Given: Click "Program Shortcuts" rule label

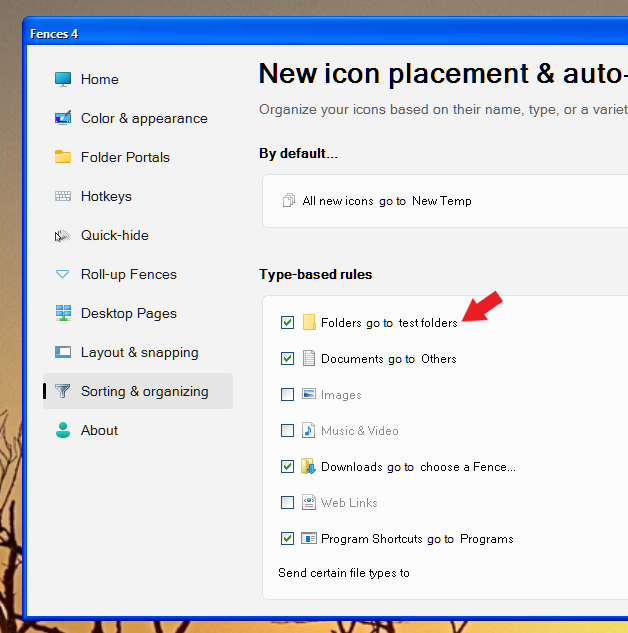Looking at the screenshot, I should pos(372,539).
